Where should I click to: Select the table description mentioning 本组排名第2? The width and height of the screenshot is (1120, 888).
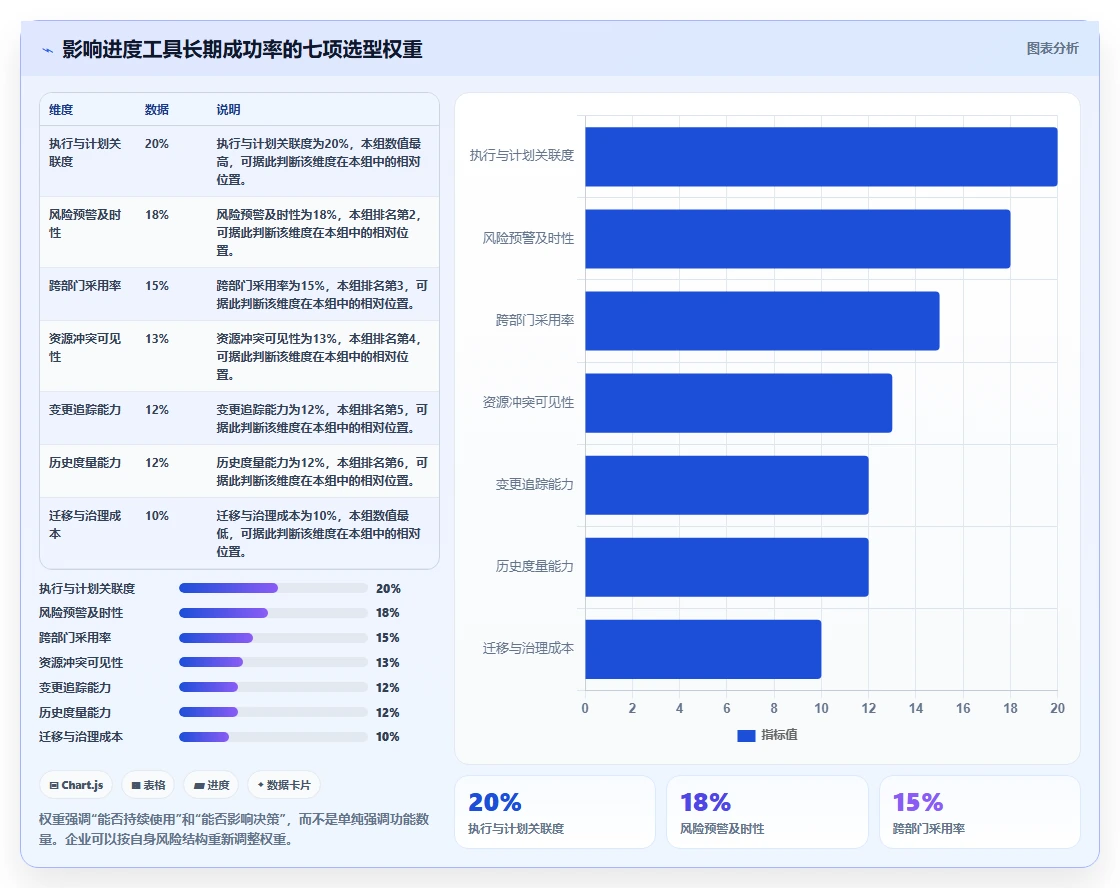pos(319,232)
